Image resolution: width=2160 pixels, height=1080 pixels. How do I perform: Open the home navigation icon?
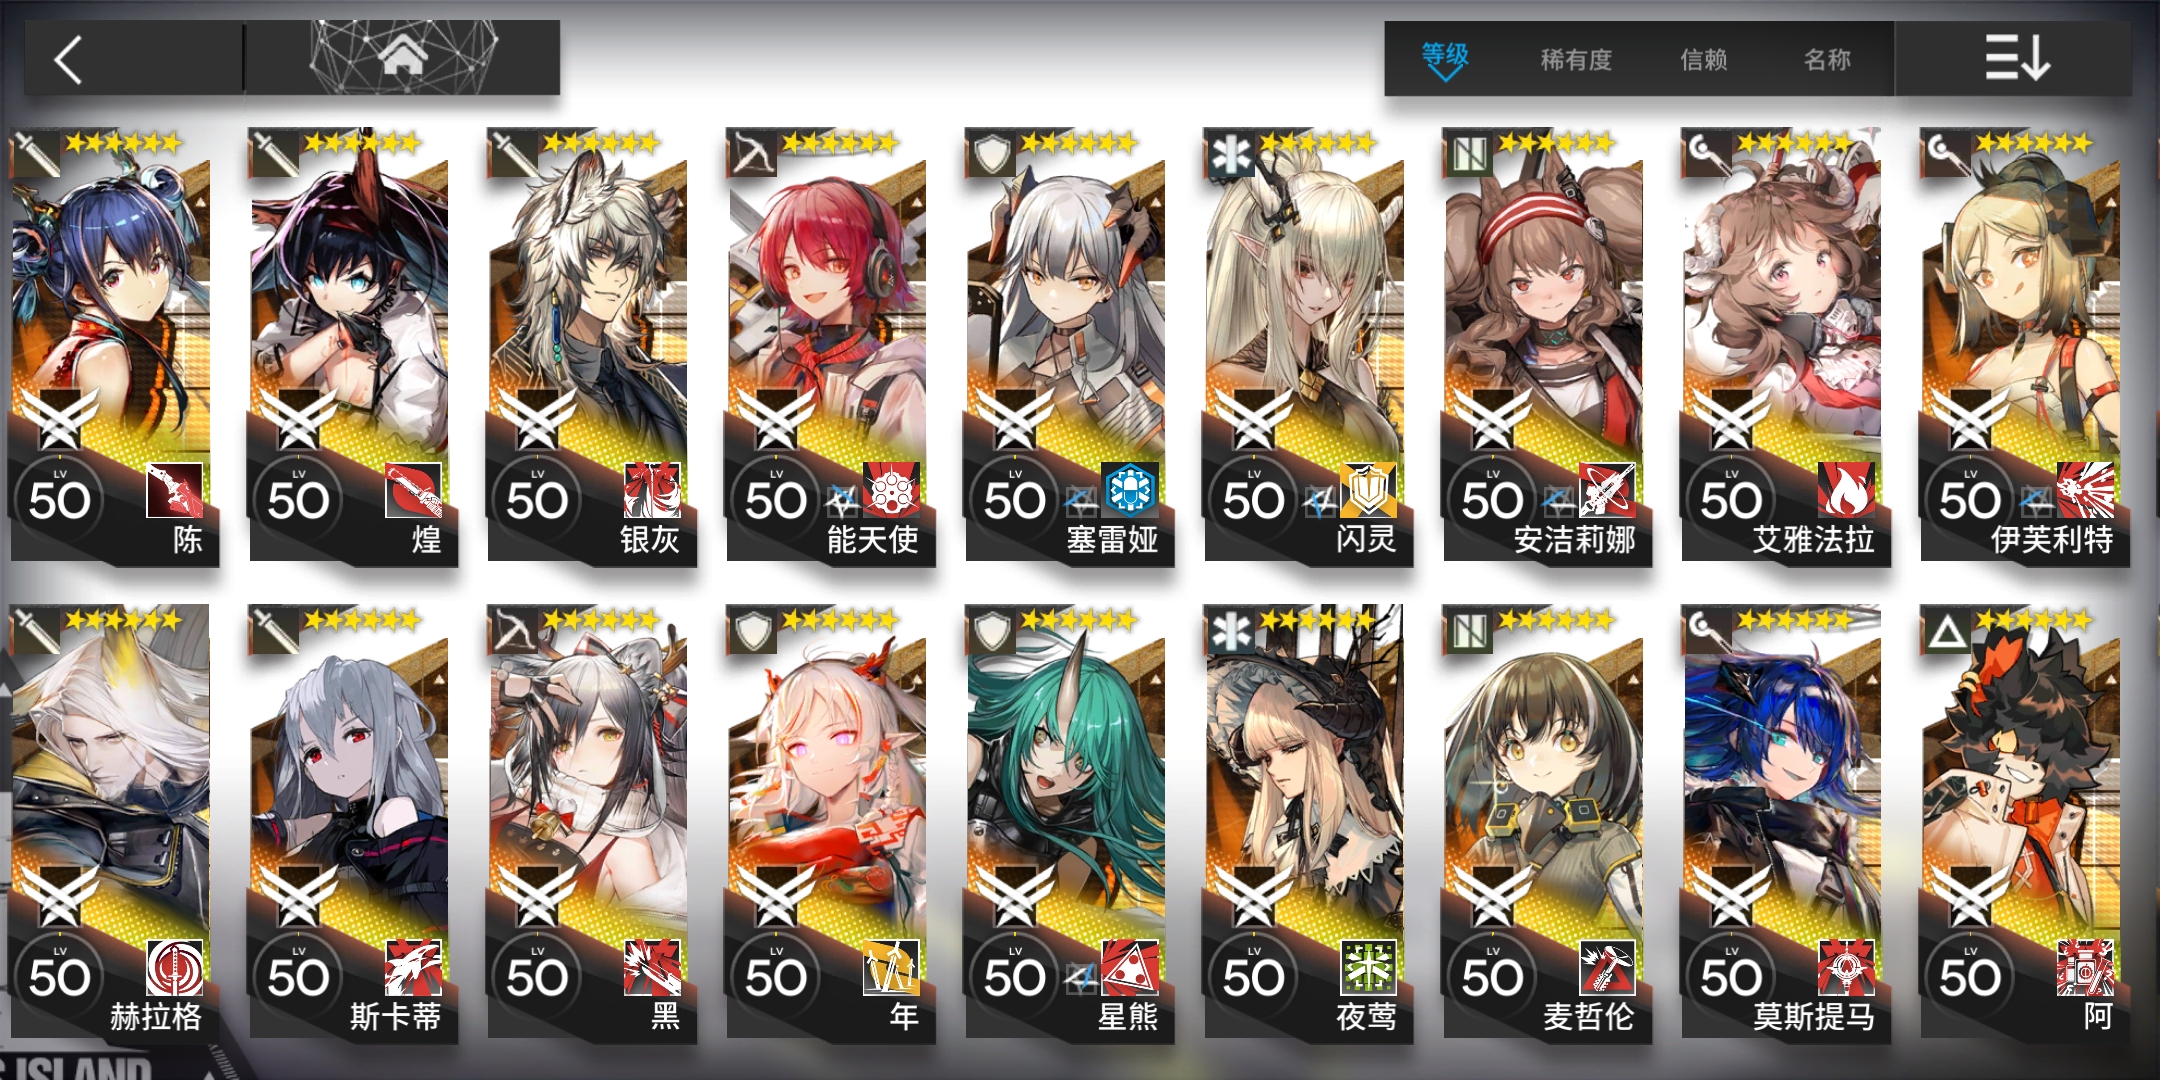click(403, 57)
